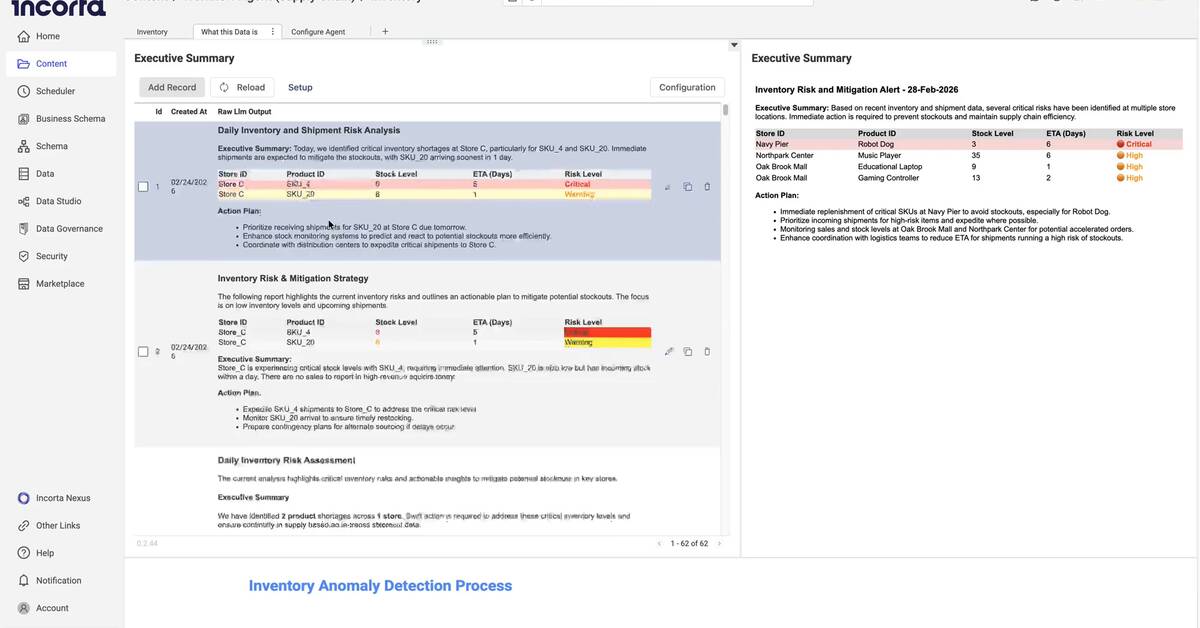
Task: Delete record 1 with the trash icon
Action: [707, 187]
